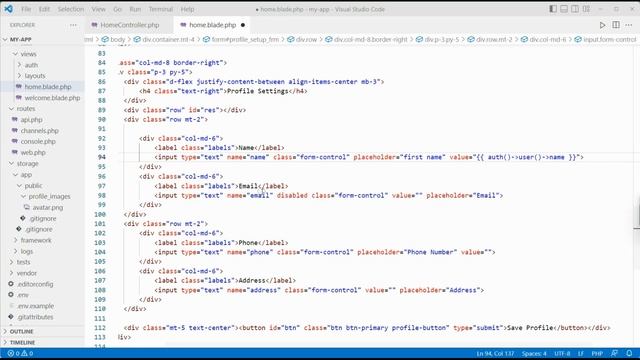This screenshot has width=640, height=360.
Task: Select language mode PHP in status bar
Action: click(x=597, y=353)
